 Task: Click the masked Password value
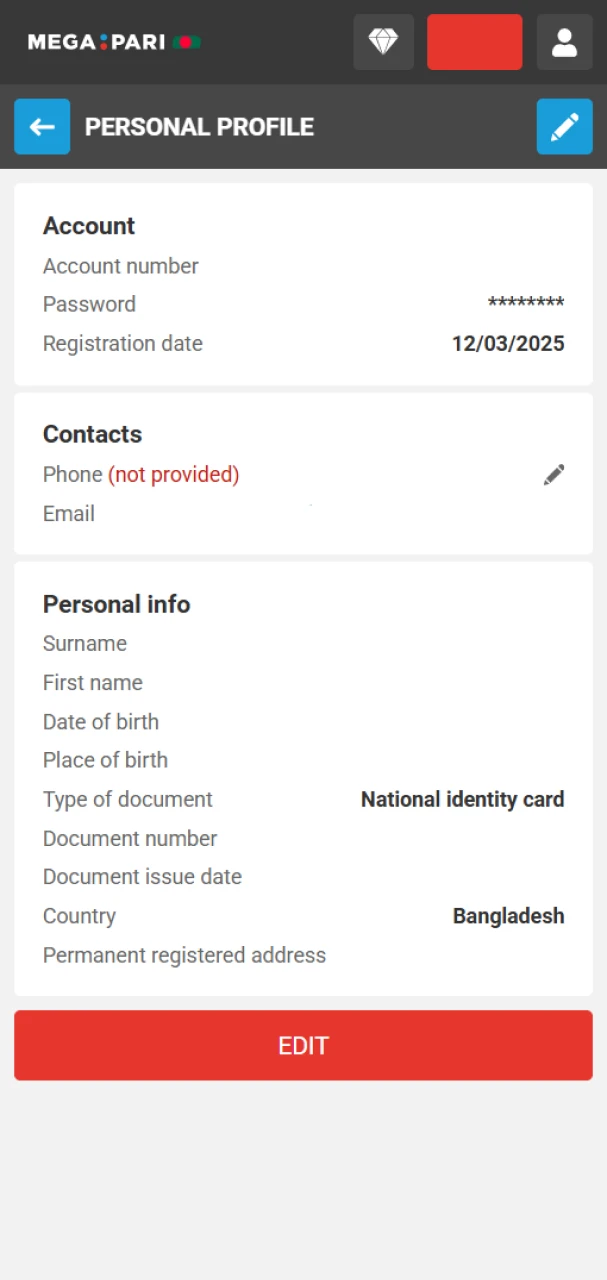pos(526,304)
